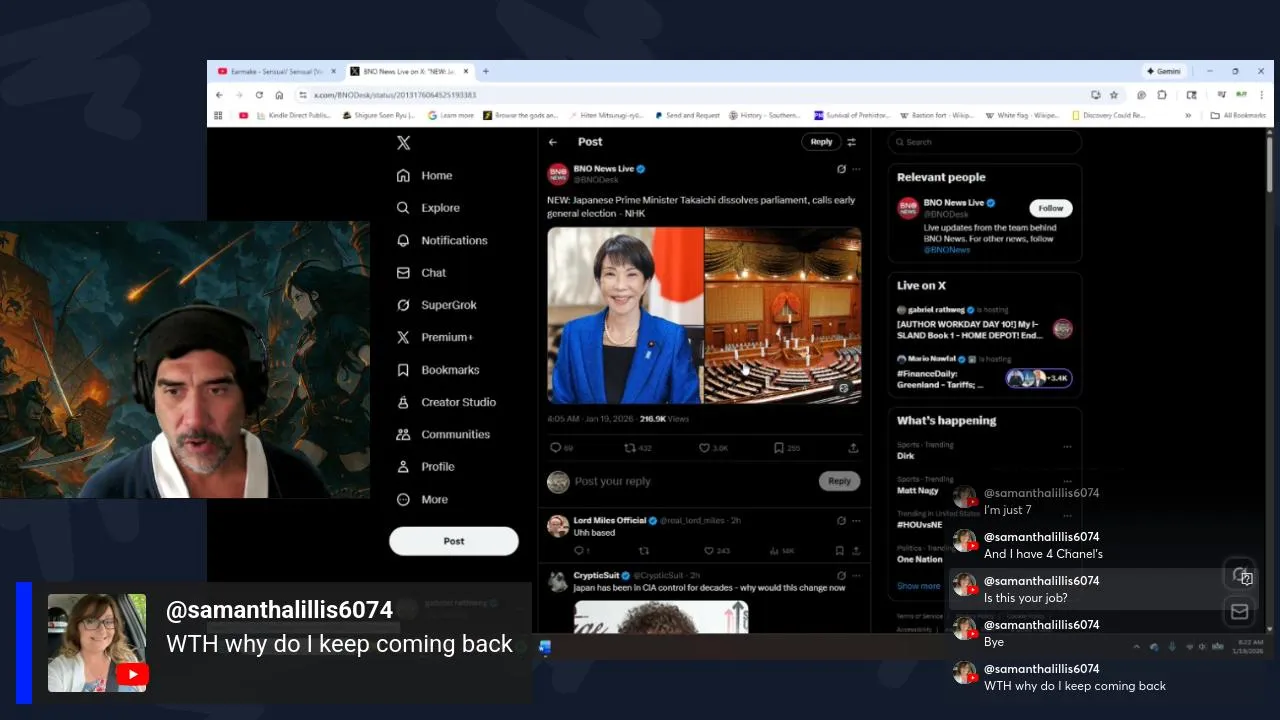Reload the page
This screenshot has height=720, width=1280.
tap(259, 95)
